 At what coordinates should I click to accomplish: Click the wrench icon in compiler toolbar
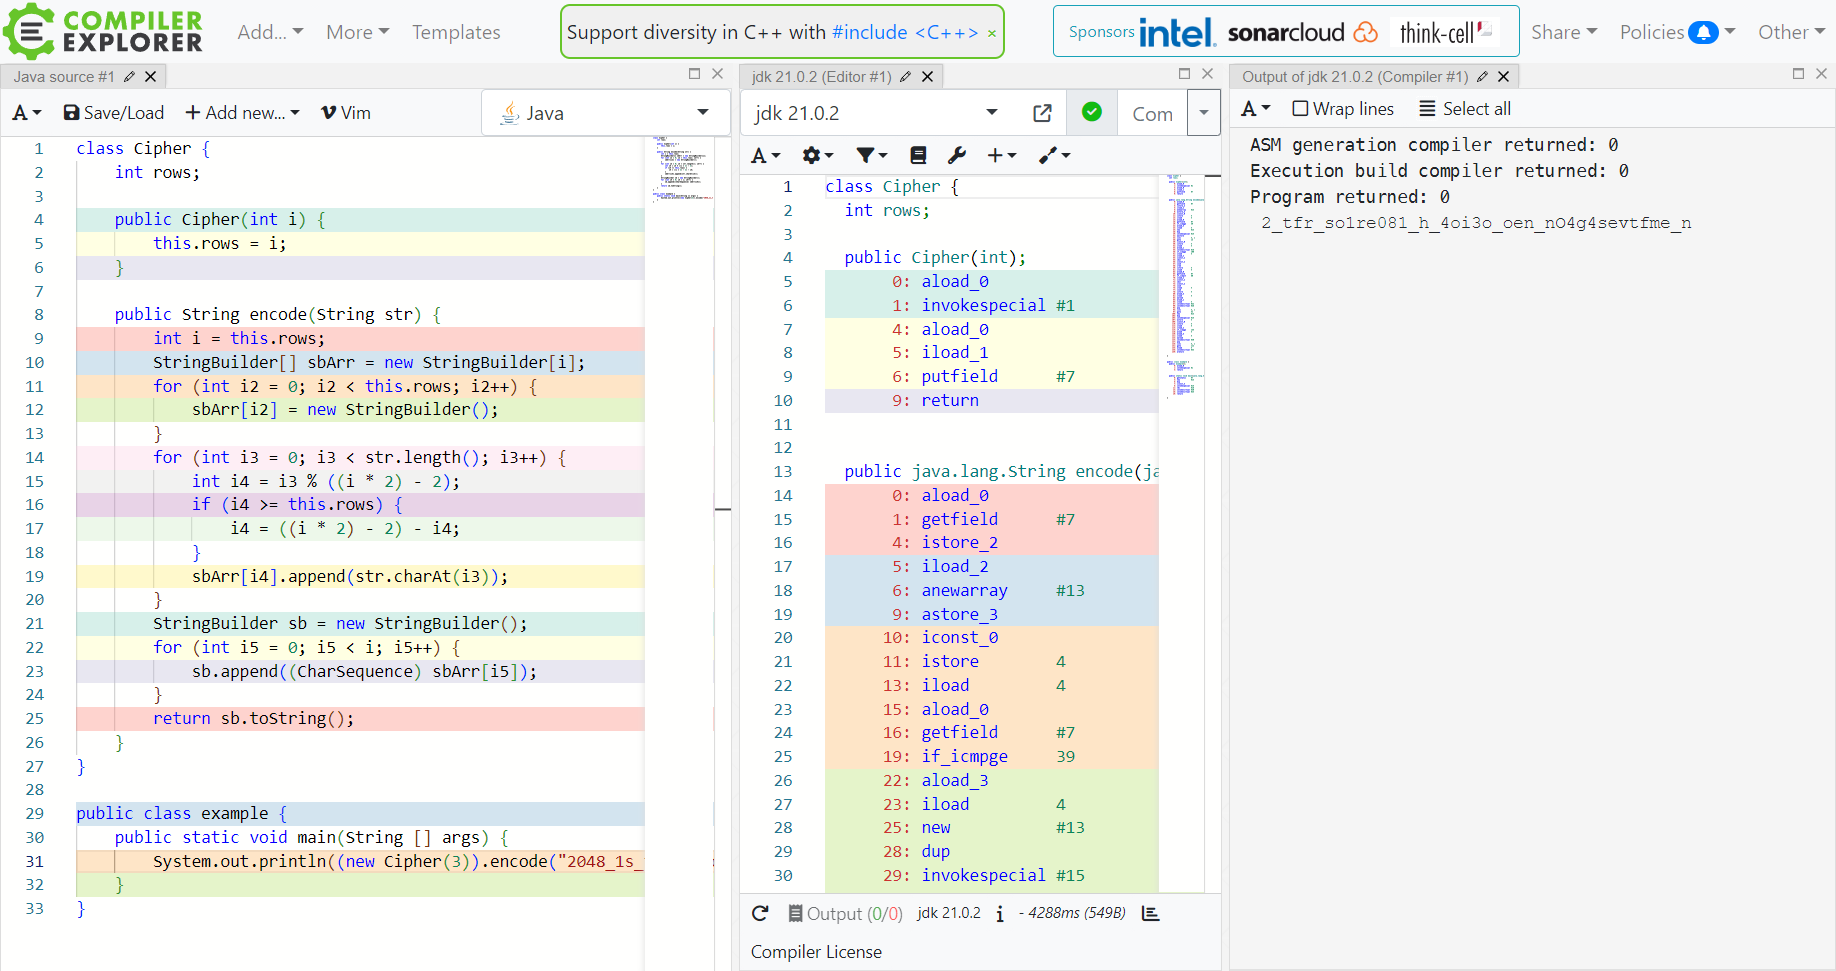(956, 155)
